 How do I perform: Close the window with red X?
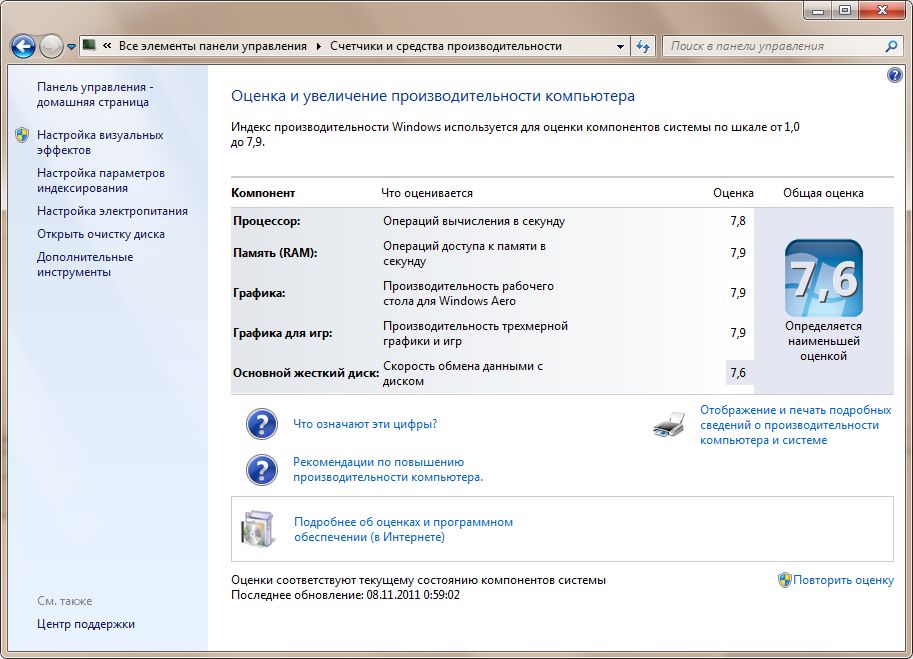click(x=882, y=10)
